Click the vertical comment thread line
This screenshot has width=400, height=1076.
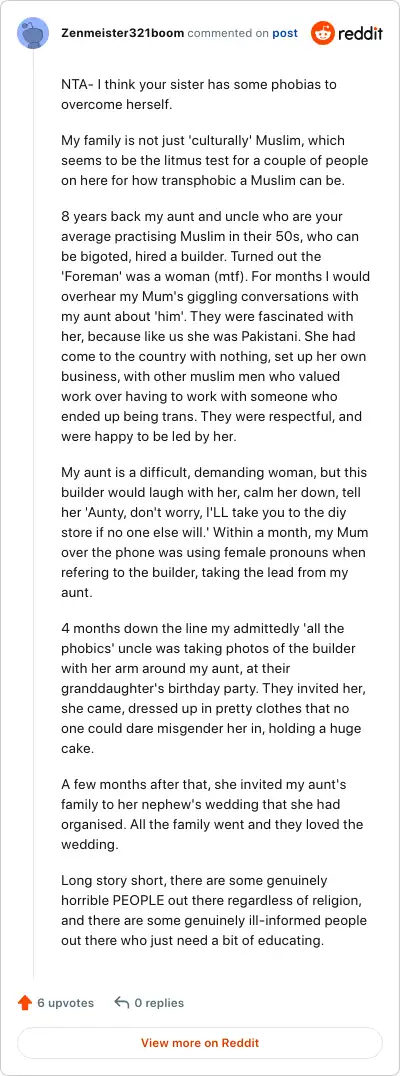[x=33, y=515]
